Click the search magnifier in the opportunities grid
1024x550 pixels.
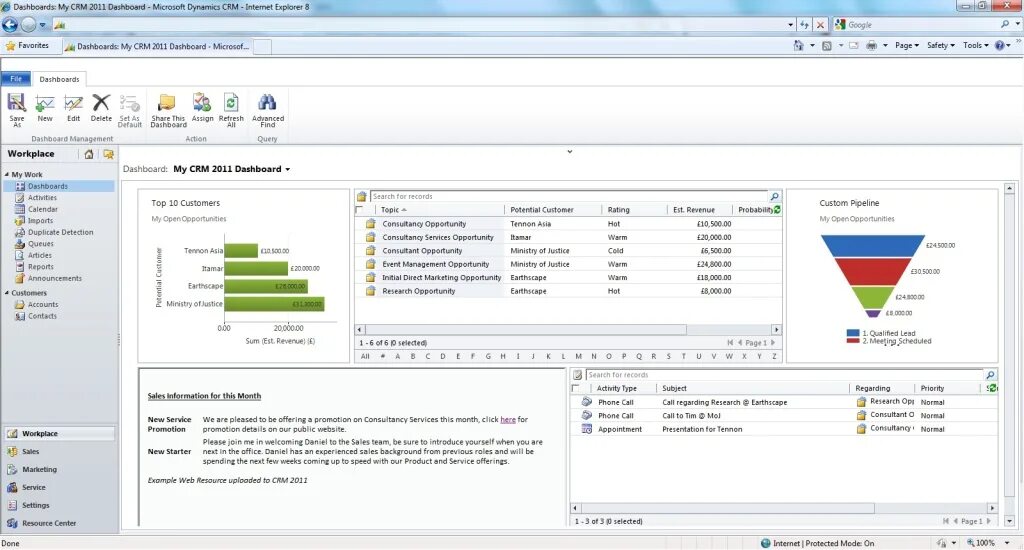click(775, 196)
